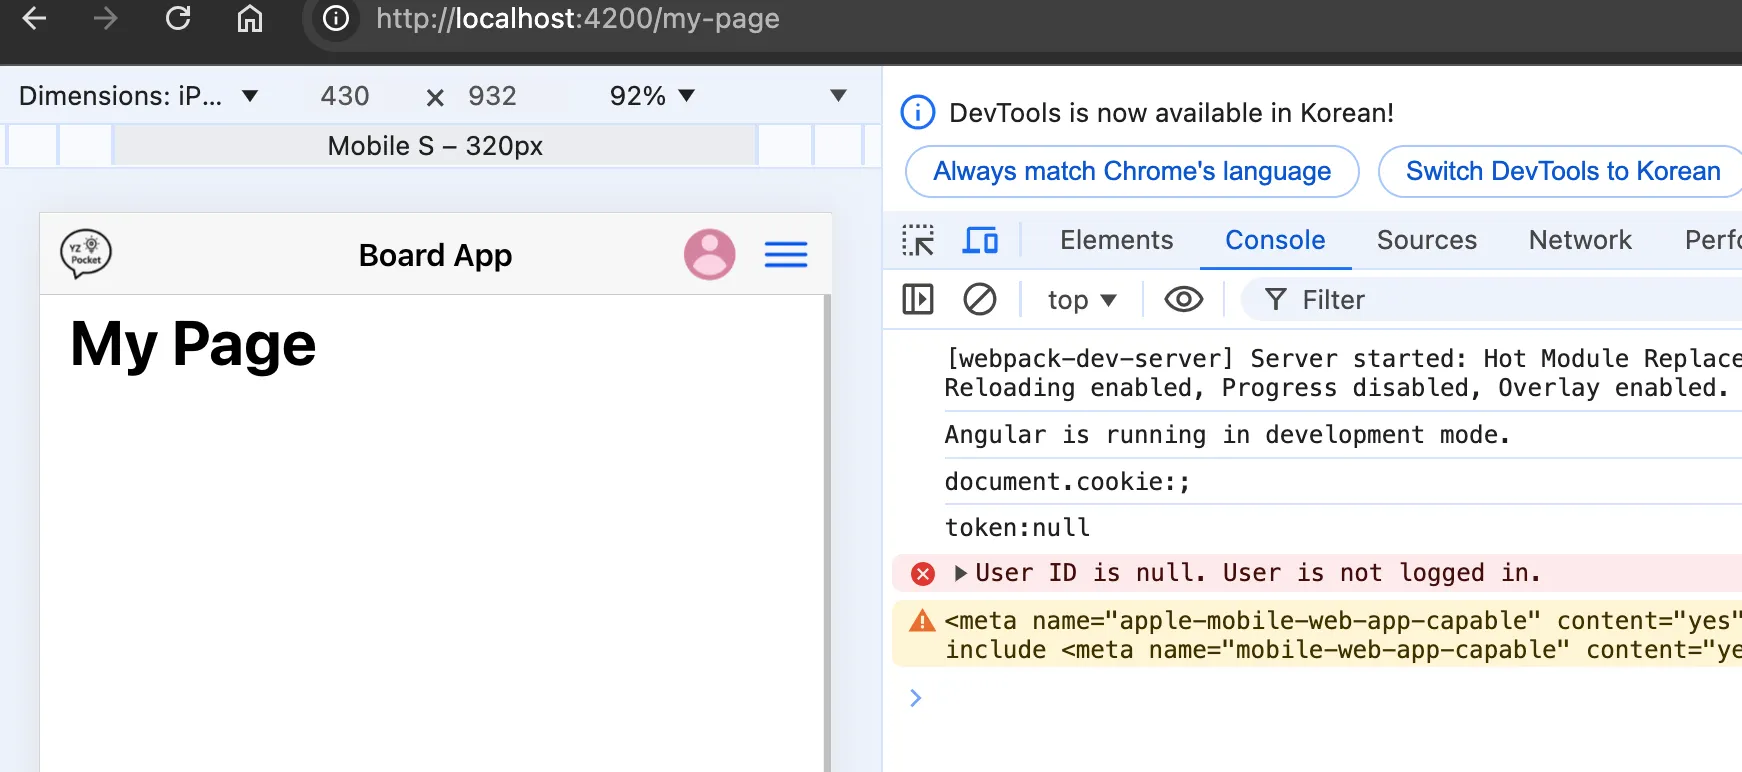Click Switch DevTools to Korean
1742x772 pixels.
(x=1562, y=172)
